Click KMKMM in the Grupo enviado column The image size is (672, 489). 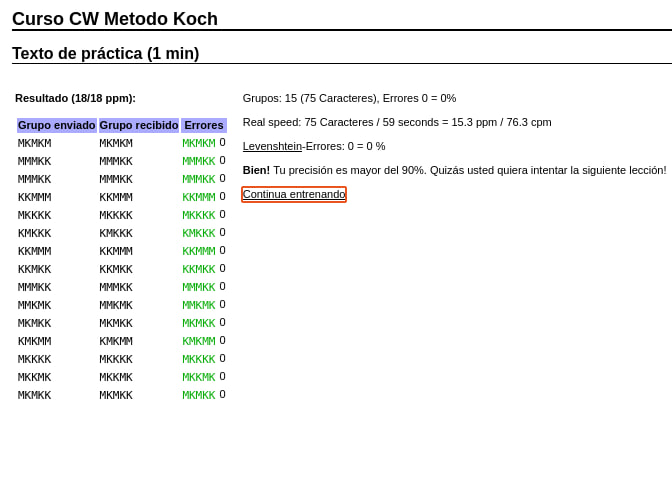coord(34,341)
